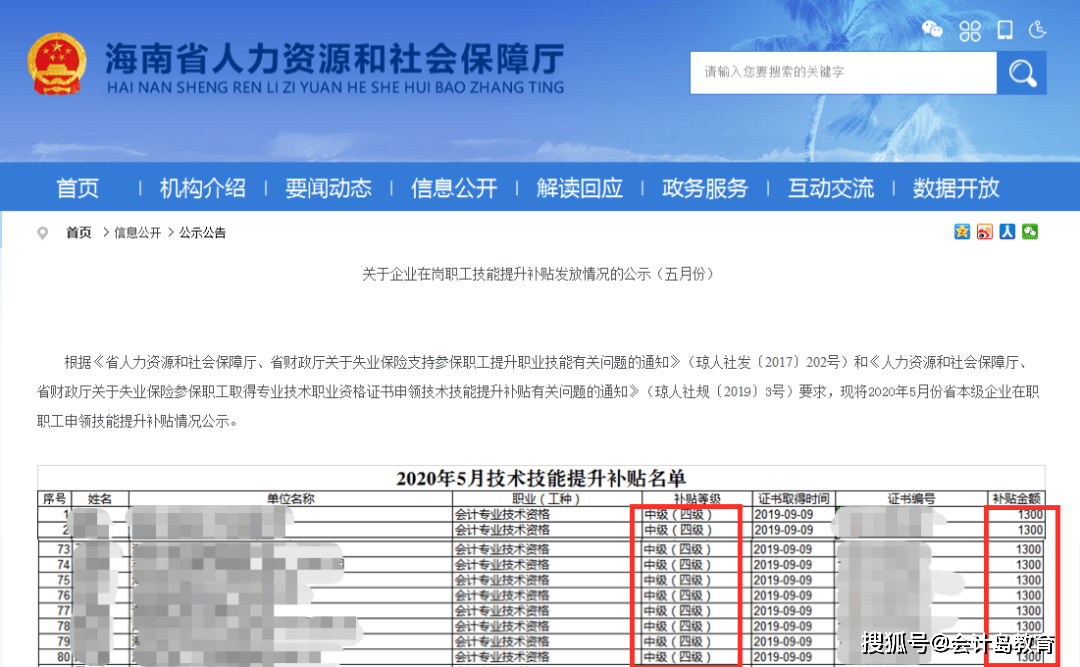Share to Renren blue icon

(1007, 232)
